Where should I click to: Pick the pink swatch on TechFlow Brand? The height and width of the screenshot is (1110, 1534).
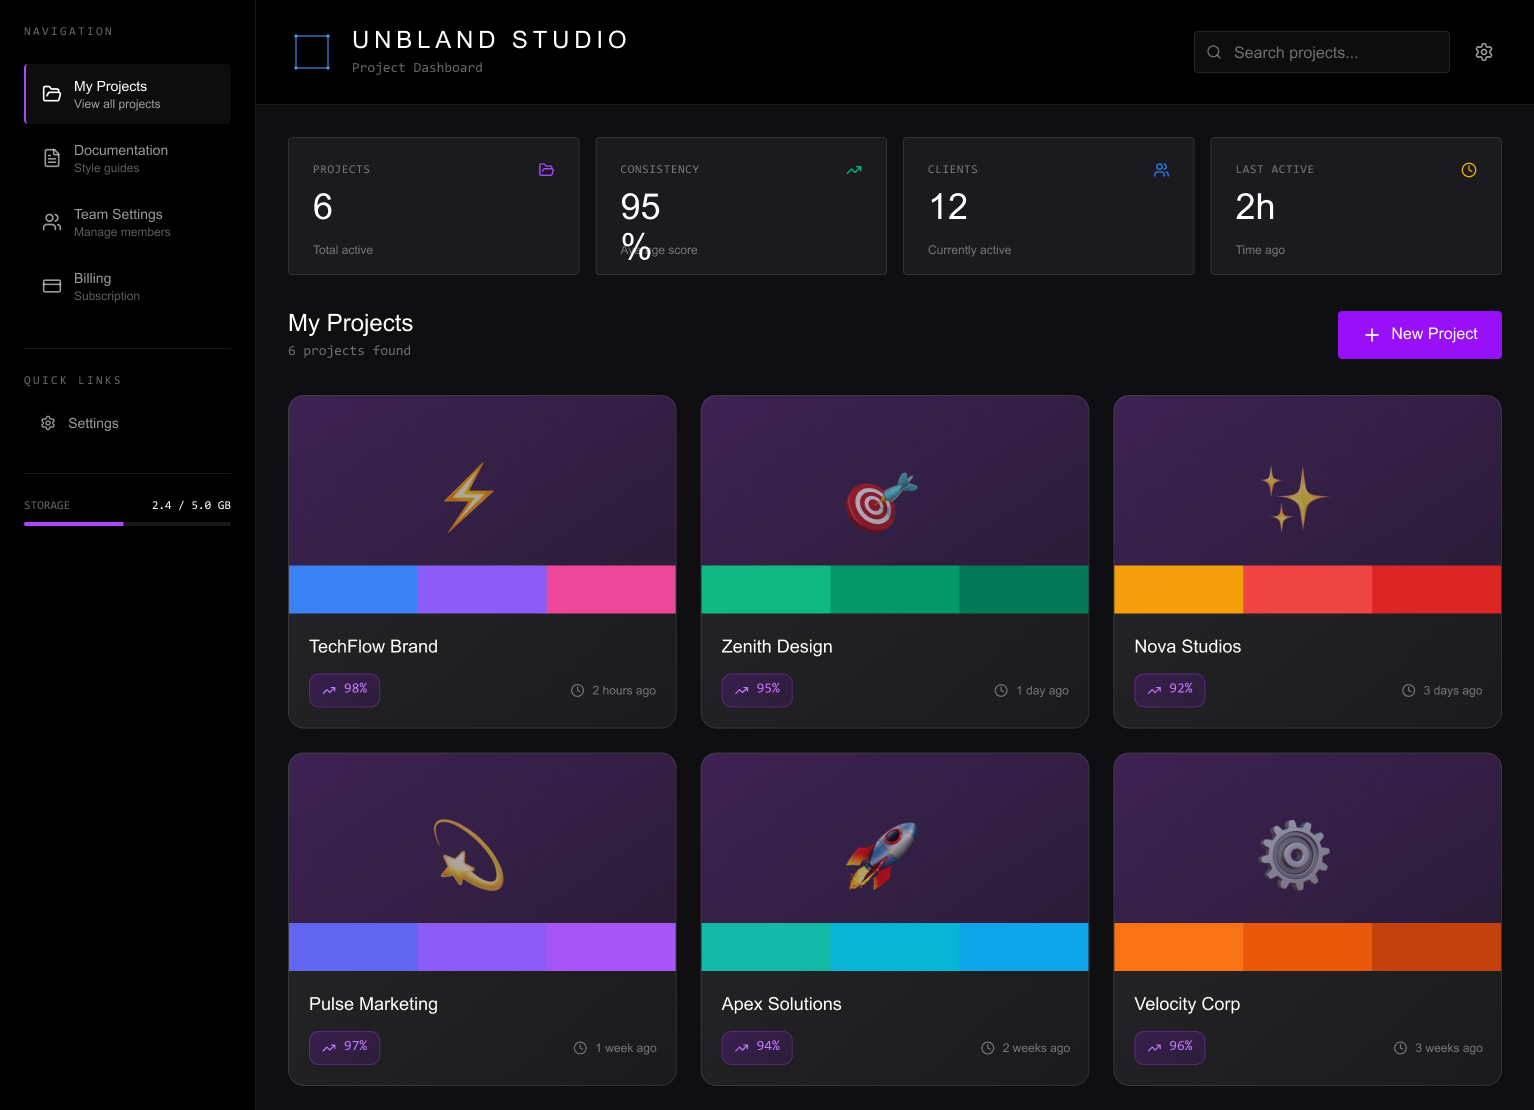tap(611, 589)
